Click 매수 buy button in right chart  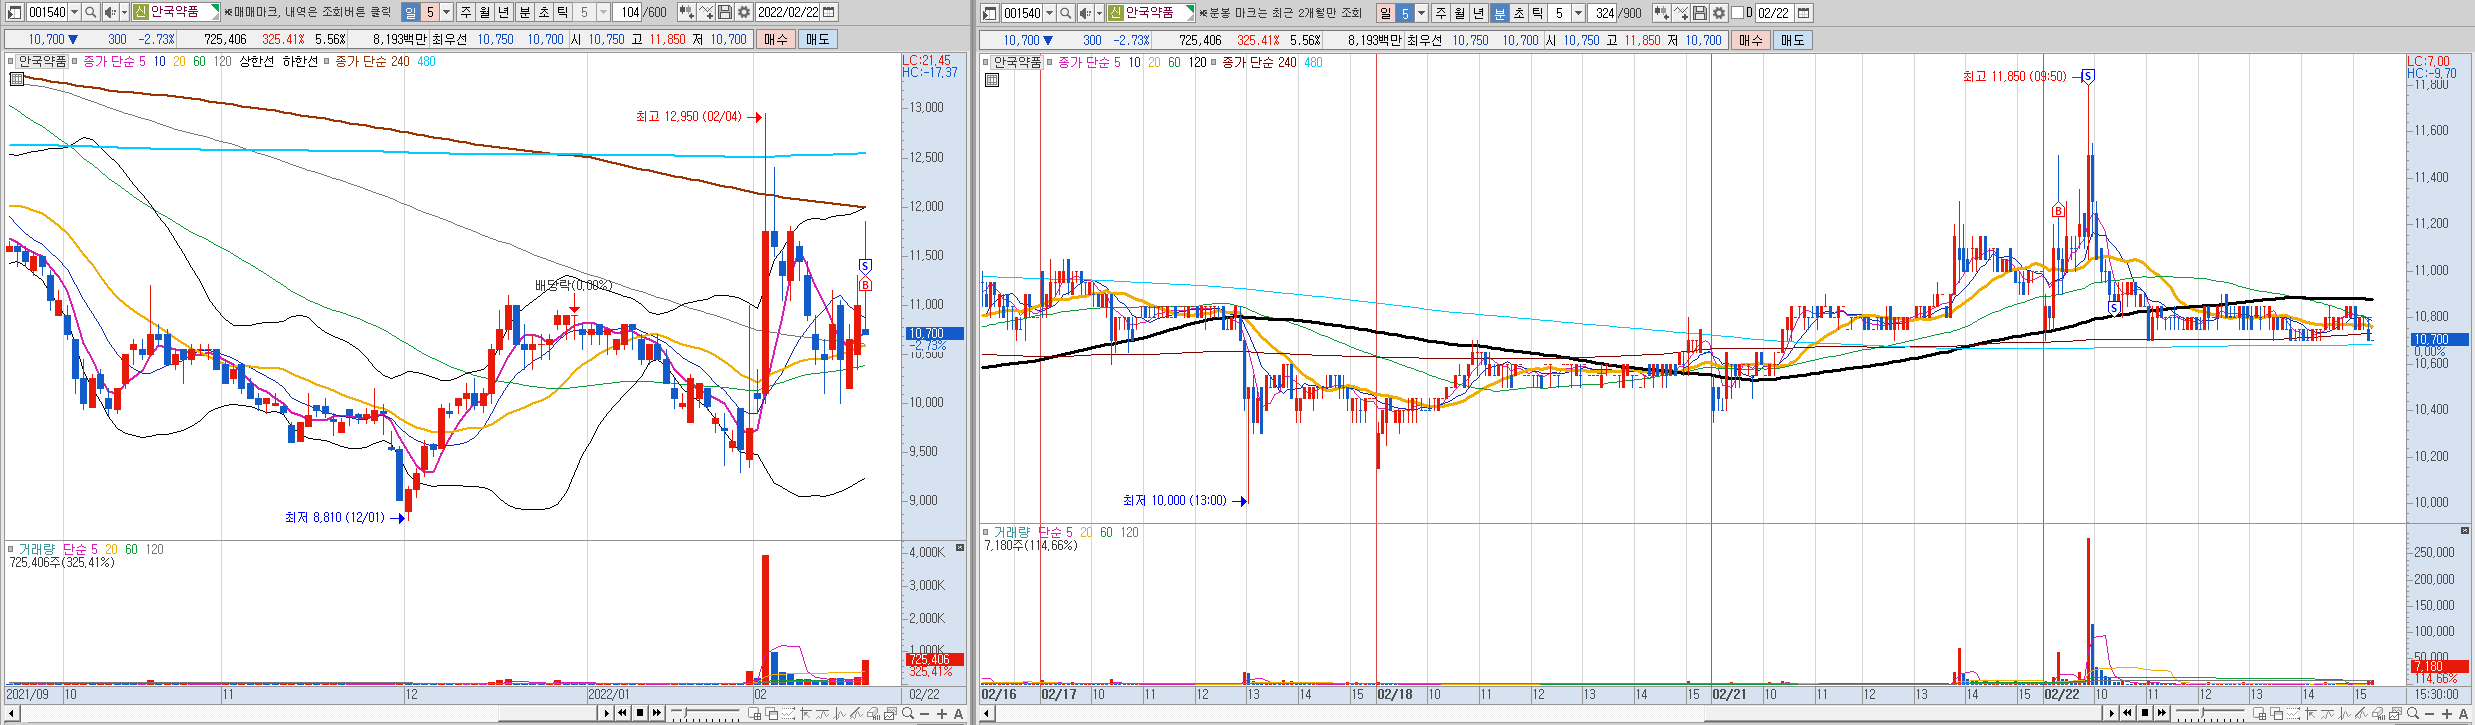point(1751,40)
